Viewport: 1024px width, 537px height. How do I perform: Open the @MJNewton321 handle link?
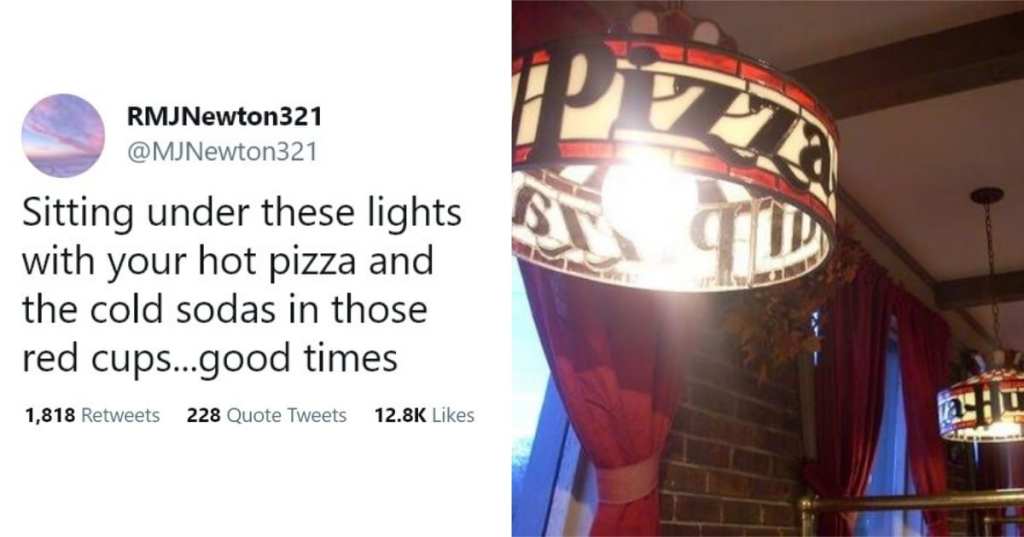221,152
